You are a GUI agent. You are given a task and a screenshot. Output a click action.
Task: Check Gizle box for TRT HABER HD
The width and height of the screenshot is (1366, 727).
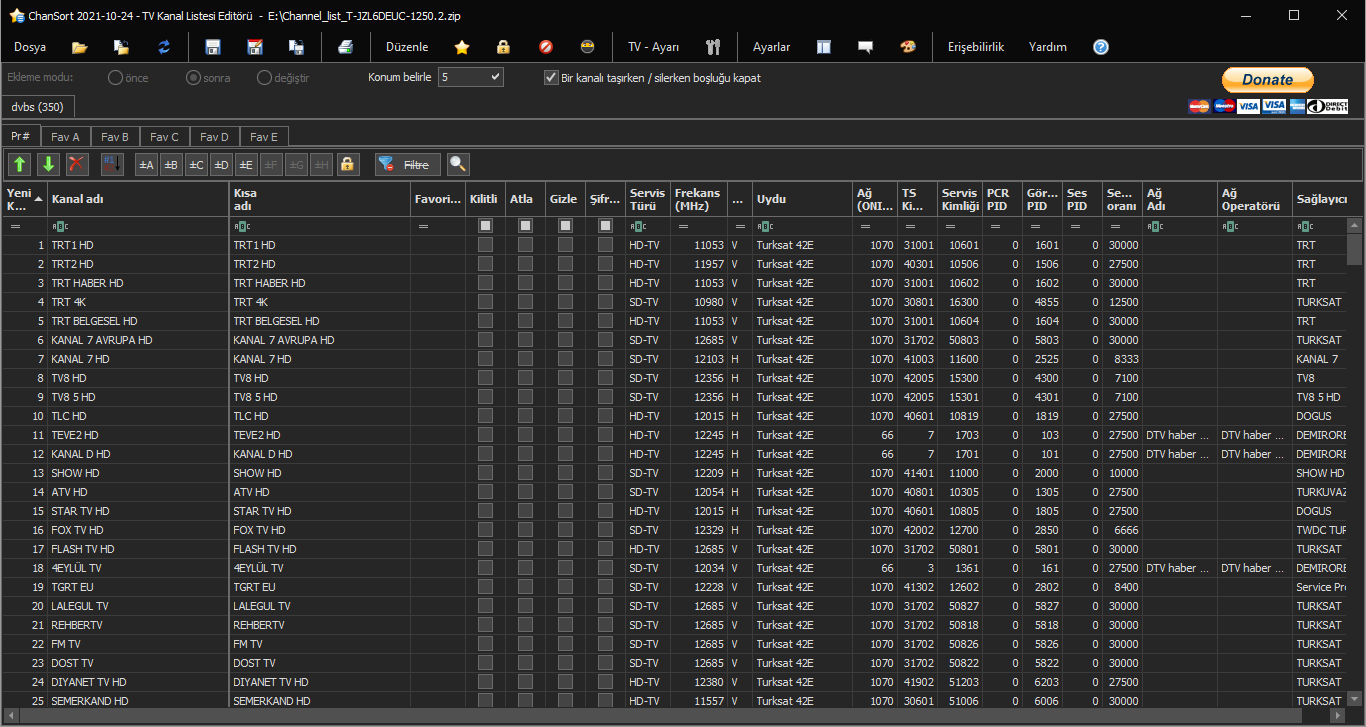click(565, 283)
